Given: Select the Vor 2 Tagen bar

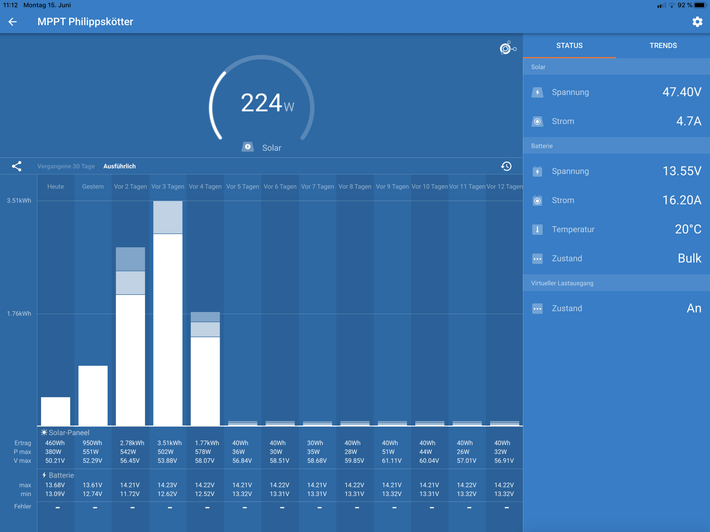Looking at the screenshot, I should pyautogui.click(x=130, y=336).
